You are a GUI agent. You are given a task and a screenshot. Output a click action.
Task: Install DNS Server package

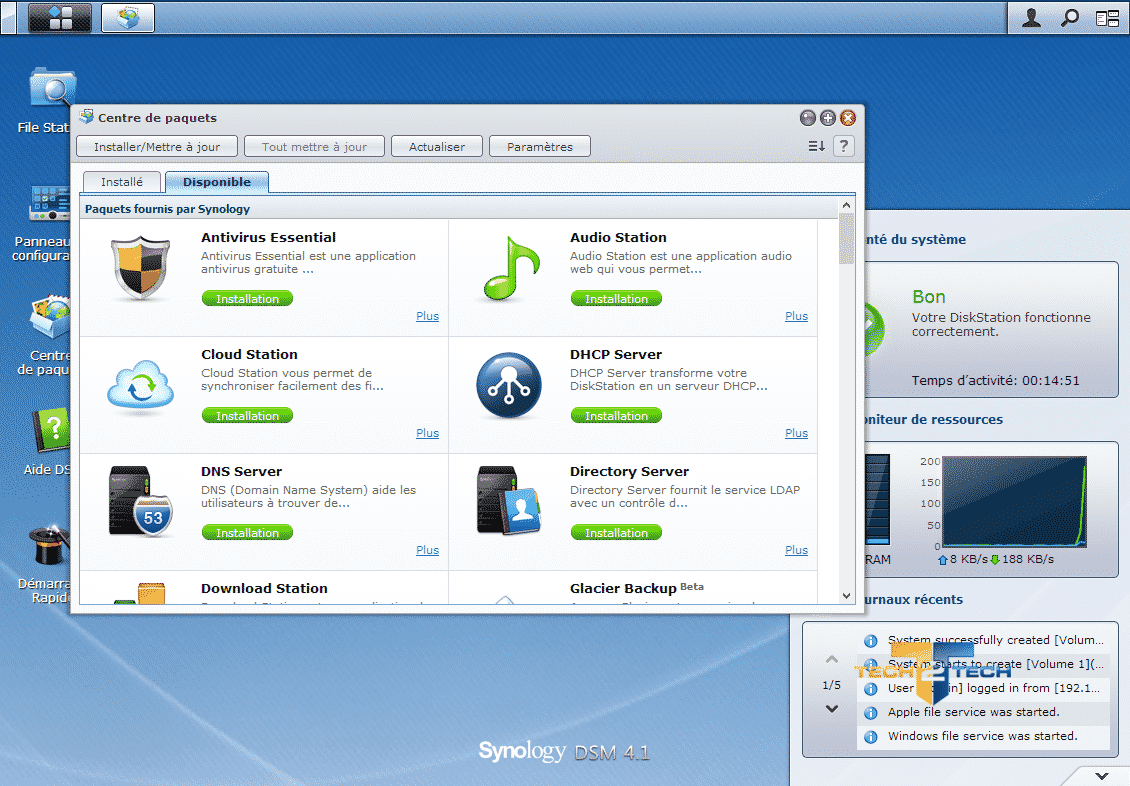coord(247,532)
